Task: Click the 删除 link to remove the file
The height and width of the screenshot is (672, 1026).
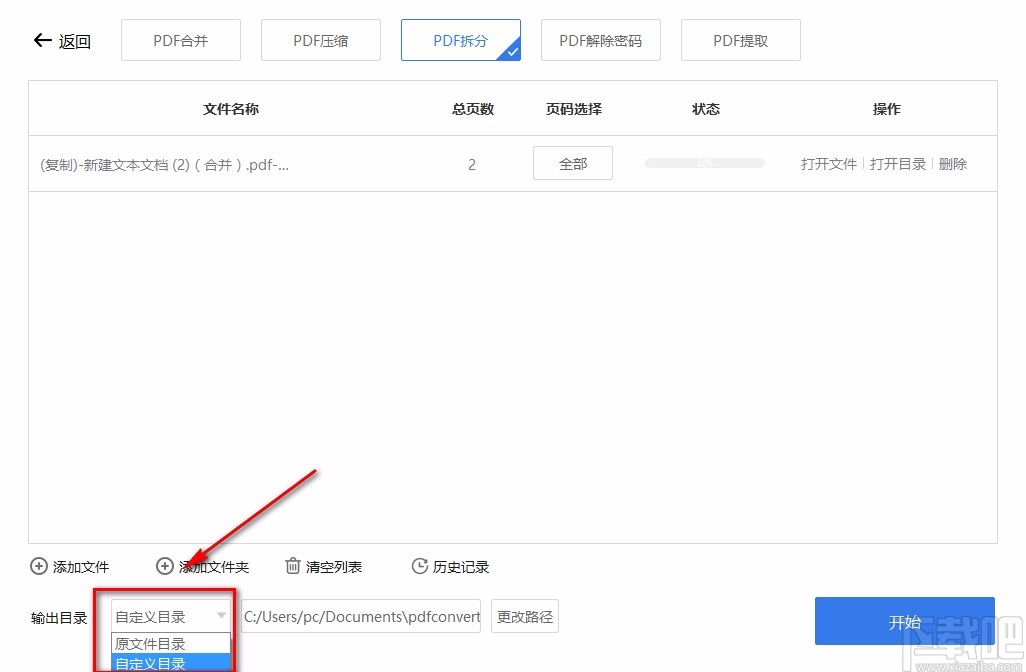Action: point(952,163)
